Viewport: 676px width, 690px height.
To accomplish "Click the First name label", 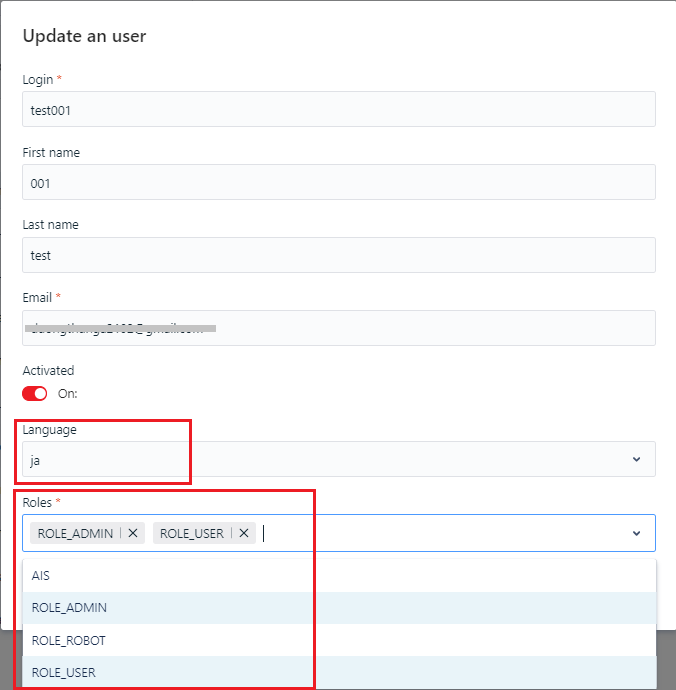I will (51, 153).
